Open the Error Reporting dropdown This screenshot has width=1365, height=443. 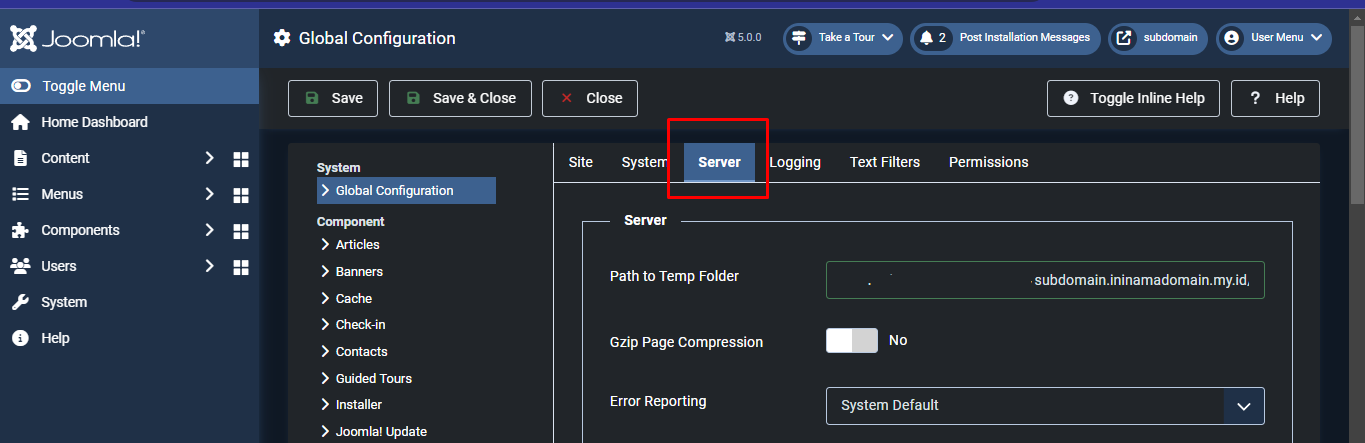pos(1045,406)
